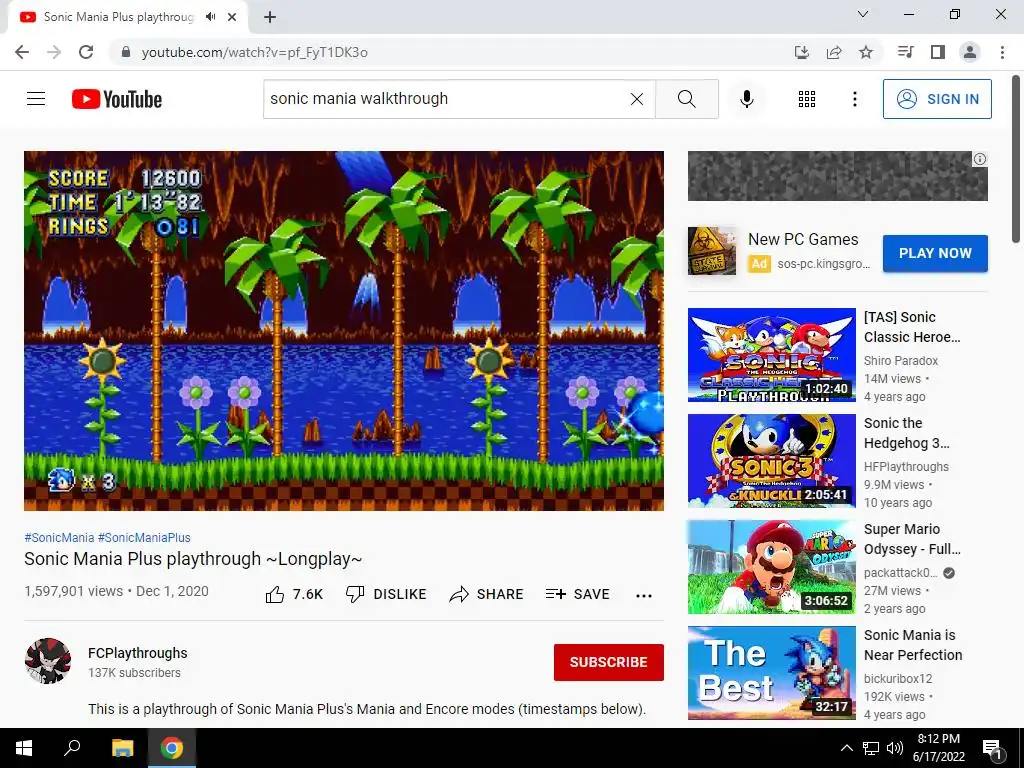
Task: Play the Super Mario Odyssey thumbnail
Action: pyautogui.click(x=771, y=567)
